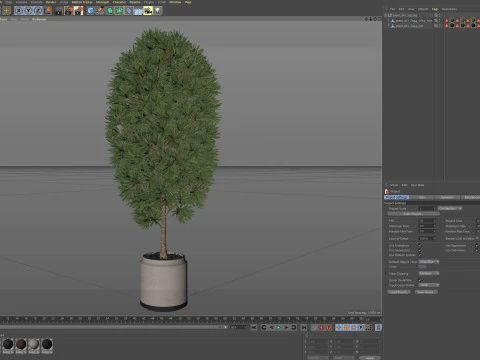Click the Save Preset button

click(x=426, y=292)
